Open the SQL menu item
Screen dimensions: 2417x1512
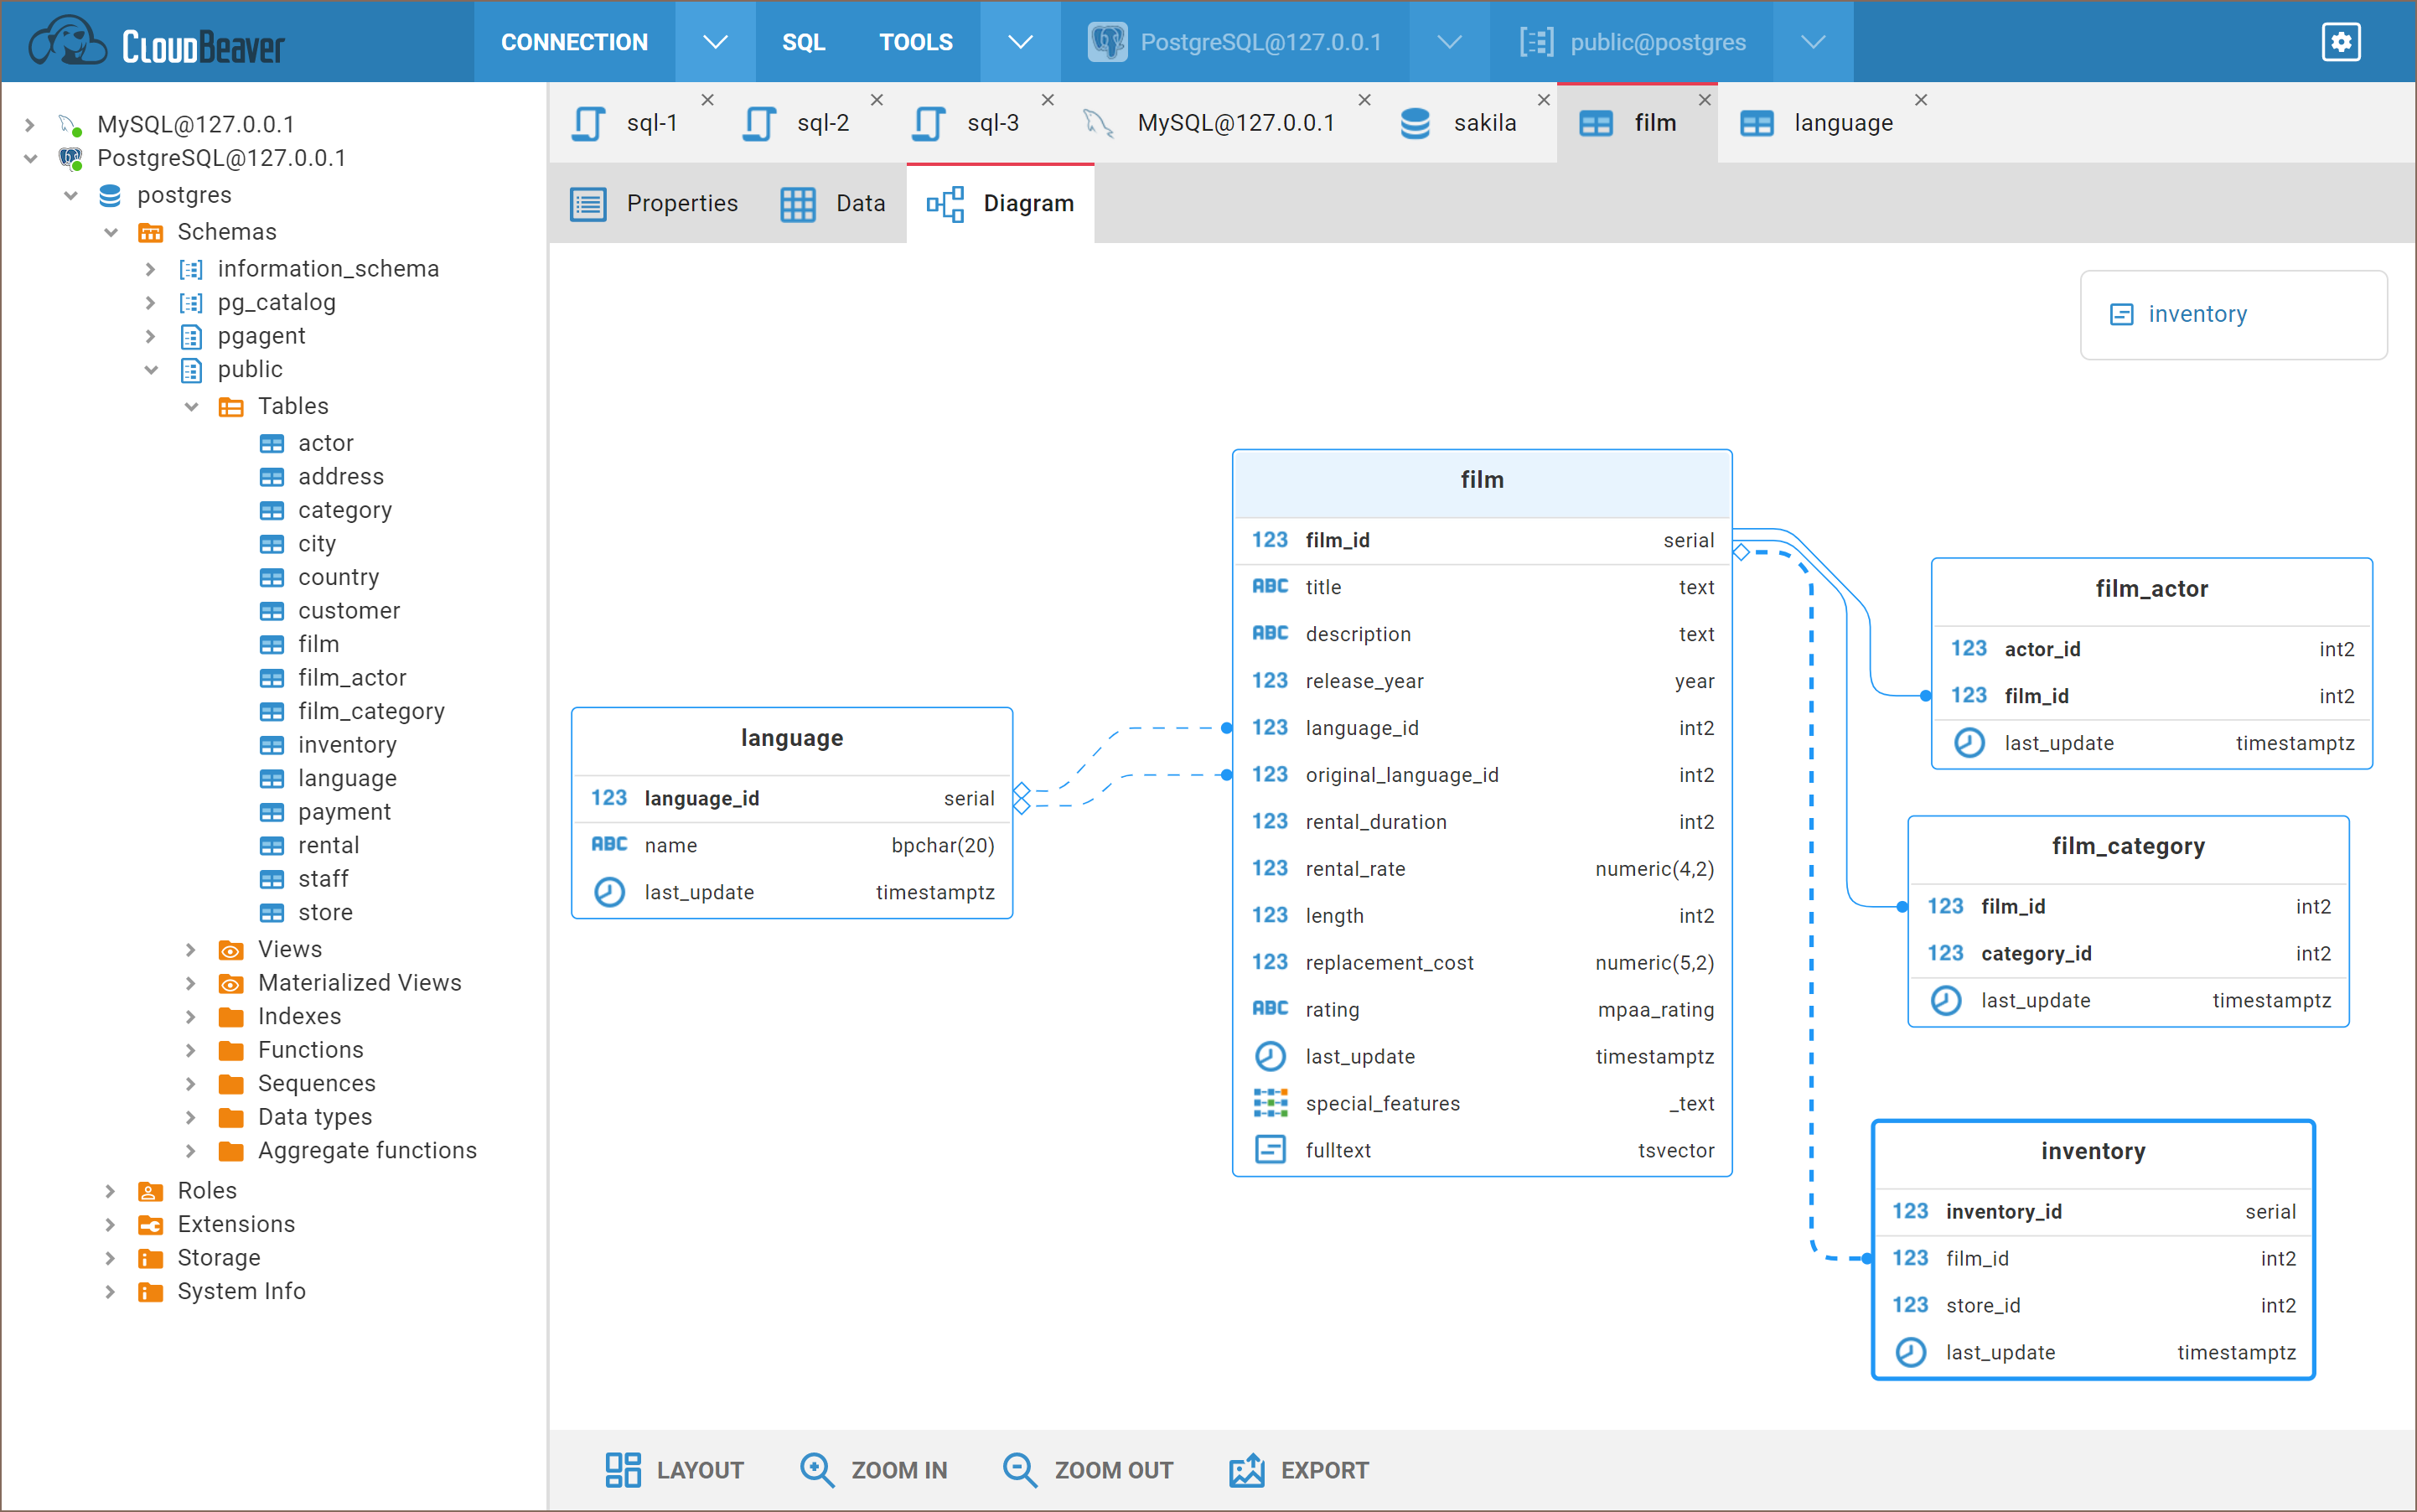tap(803, 41)
